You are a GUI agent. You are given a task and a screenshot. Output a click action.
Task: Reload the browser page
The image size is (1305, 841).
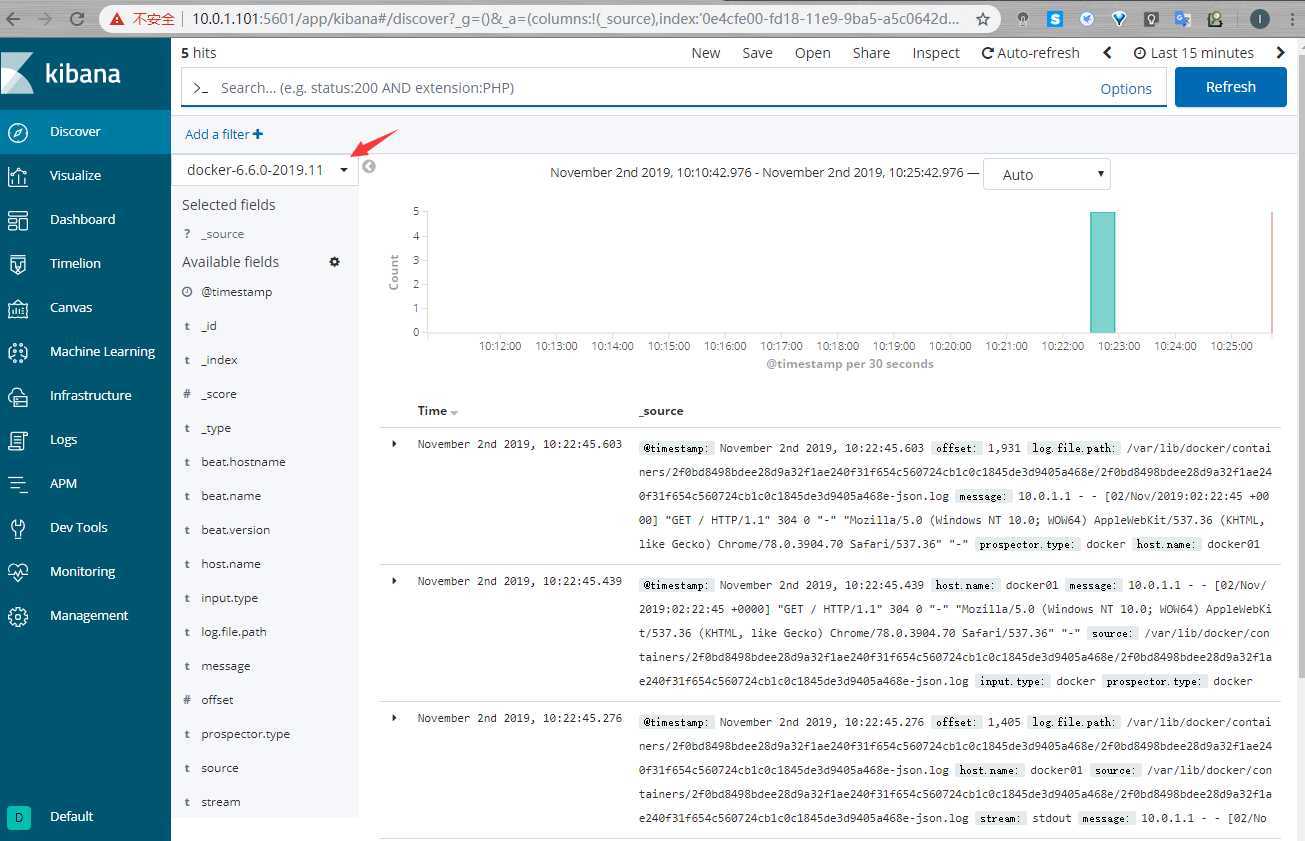click(x=77, y=18)
